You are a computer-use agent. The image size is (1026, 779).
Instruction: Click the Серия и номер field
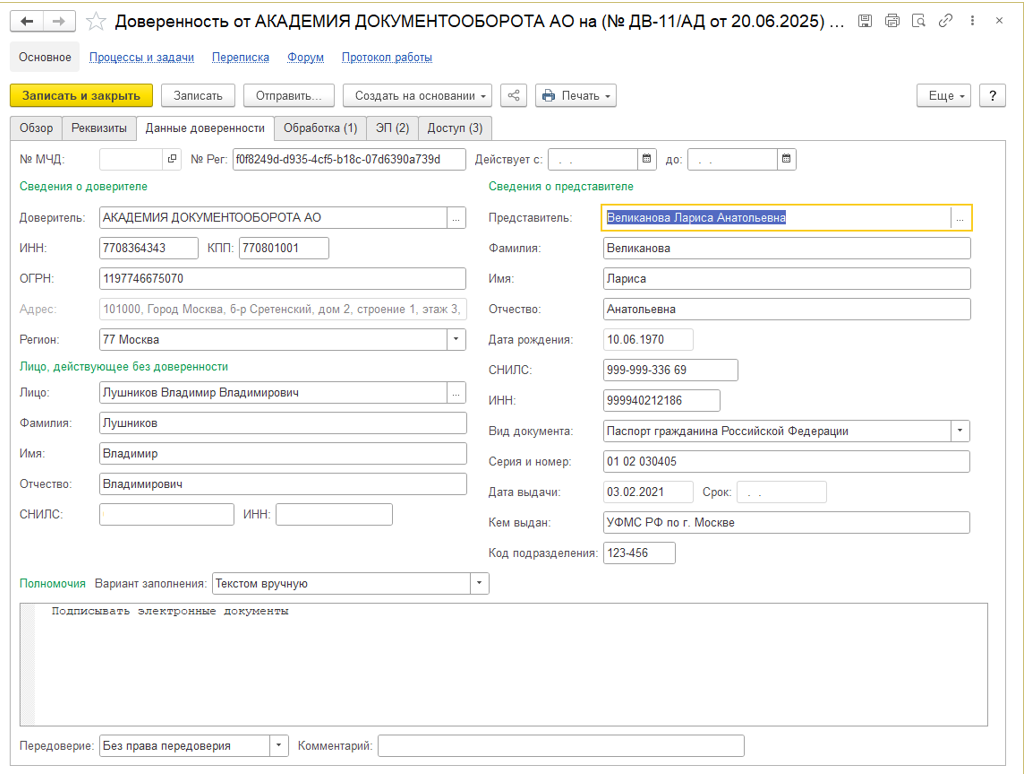[787, 461]
